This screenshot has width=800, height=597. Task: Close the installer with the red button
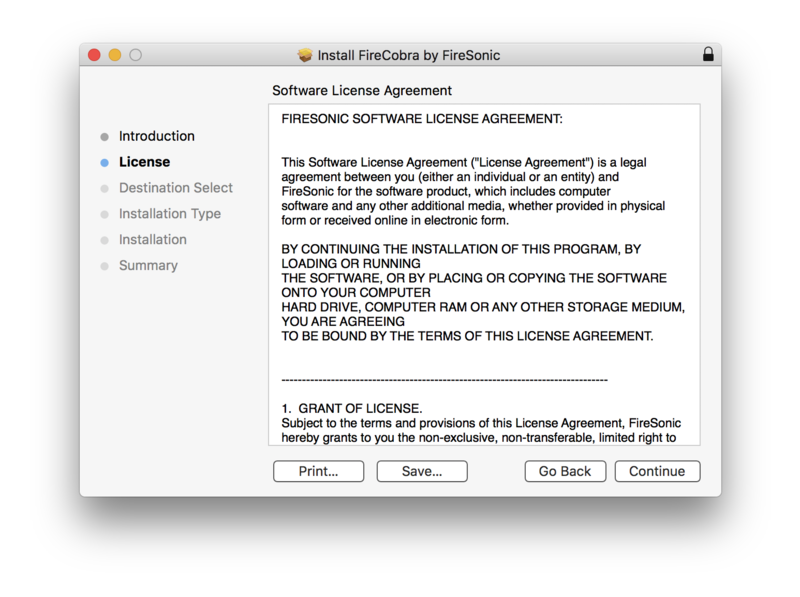coord(95,55)
